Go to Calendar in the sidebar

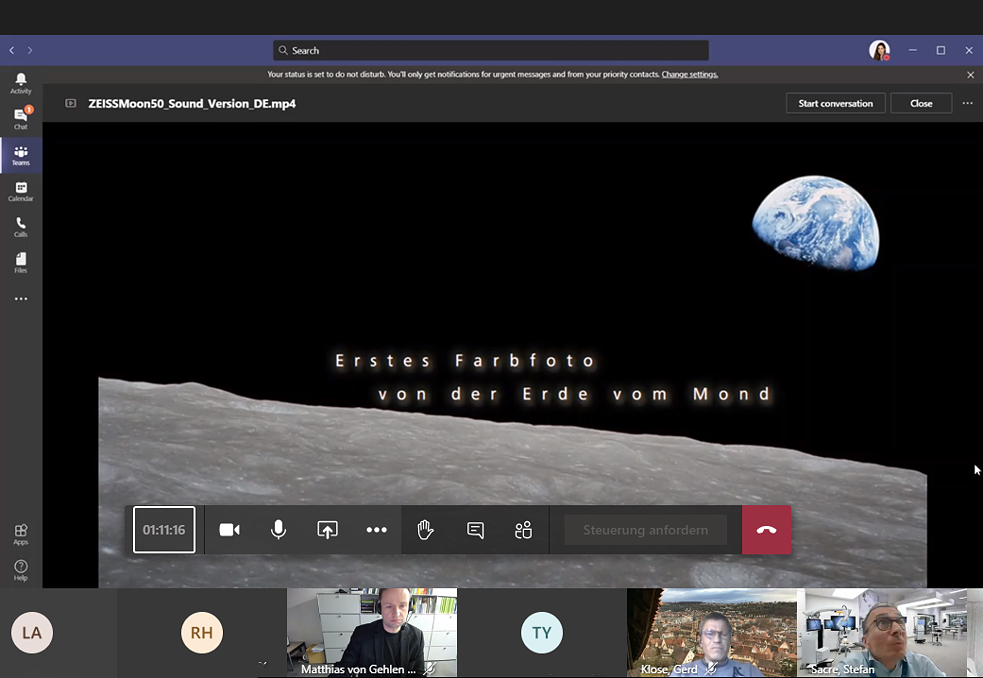coord(21,190)
